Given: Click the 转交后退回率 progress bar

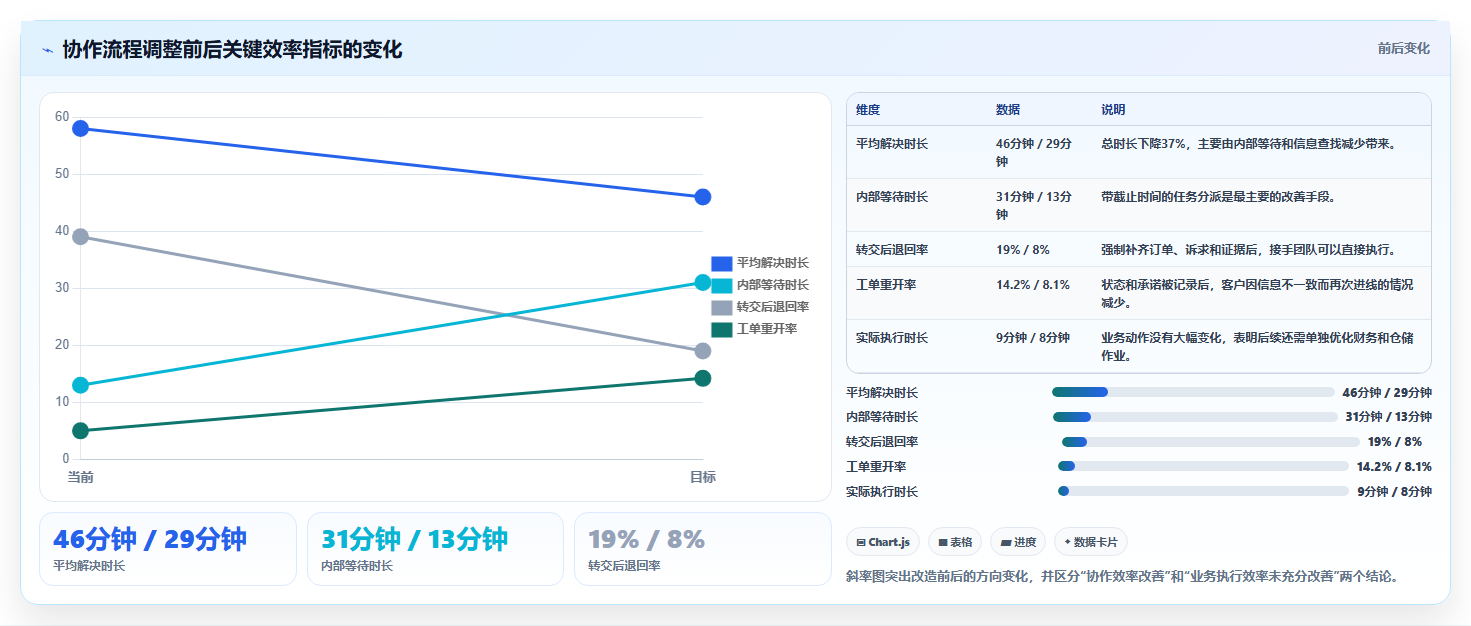Looking at the screenshot, I should [x=1211, y=442].
